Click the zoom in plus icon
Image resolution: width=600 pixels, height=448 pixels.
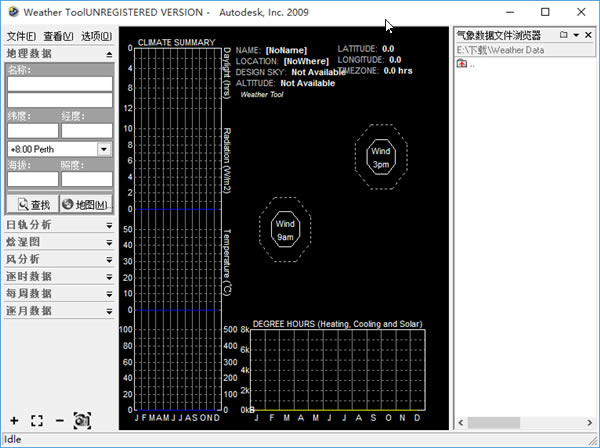(13, 421)
